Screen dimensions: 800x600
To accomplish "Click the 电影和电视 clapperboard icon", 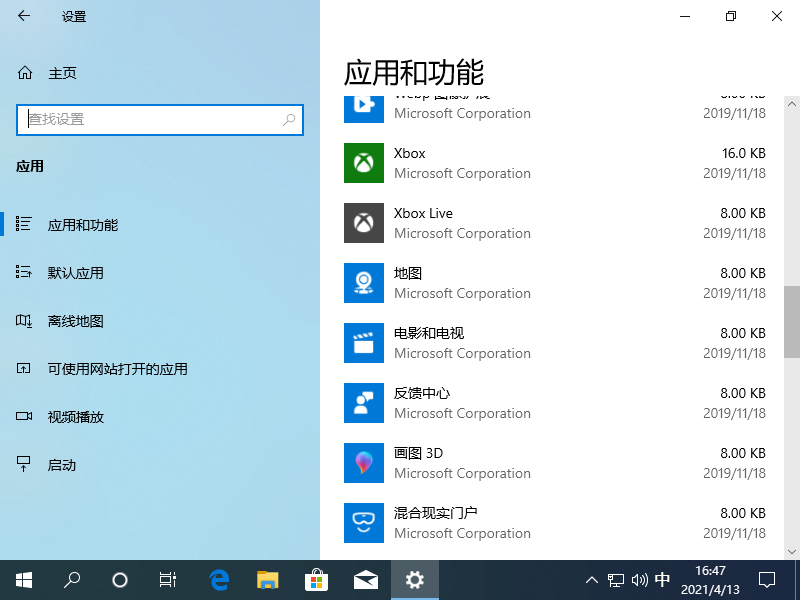I will coord(364,343).
